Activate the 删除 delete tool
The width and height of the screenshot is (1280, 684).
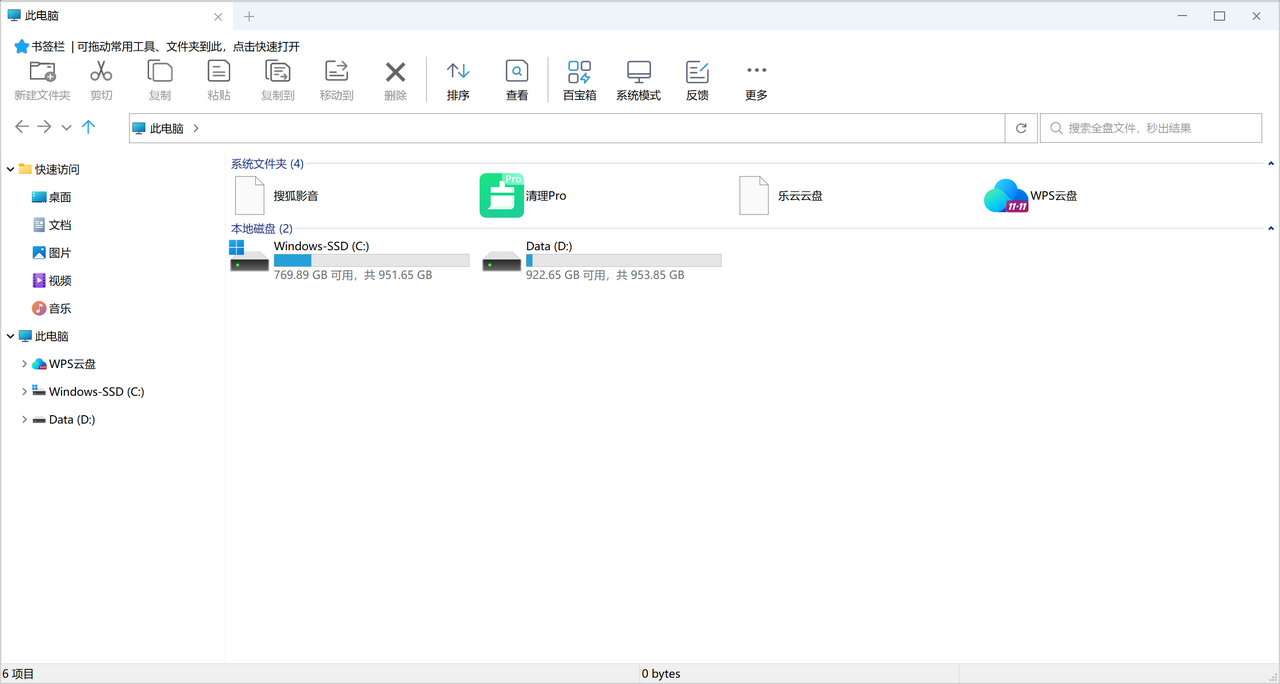point(395,78)
